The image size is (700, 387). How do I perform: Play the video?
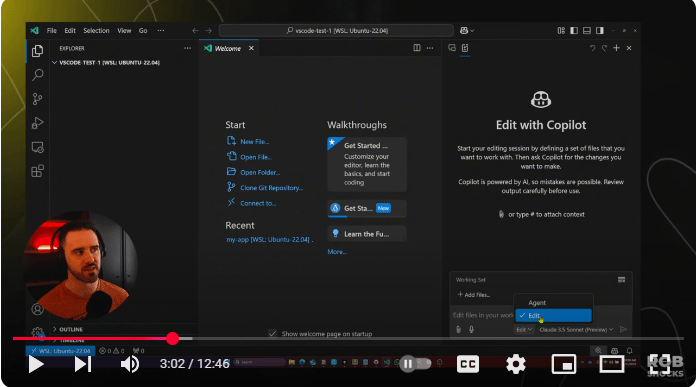click(36, 364)
